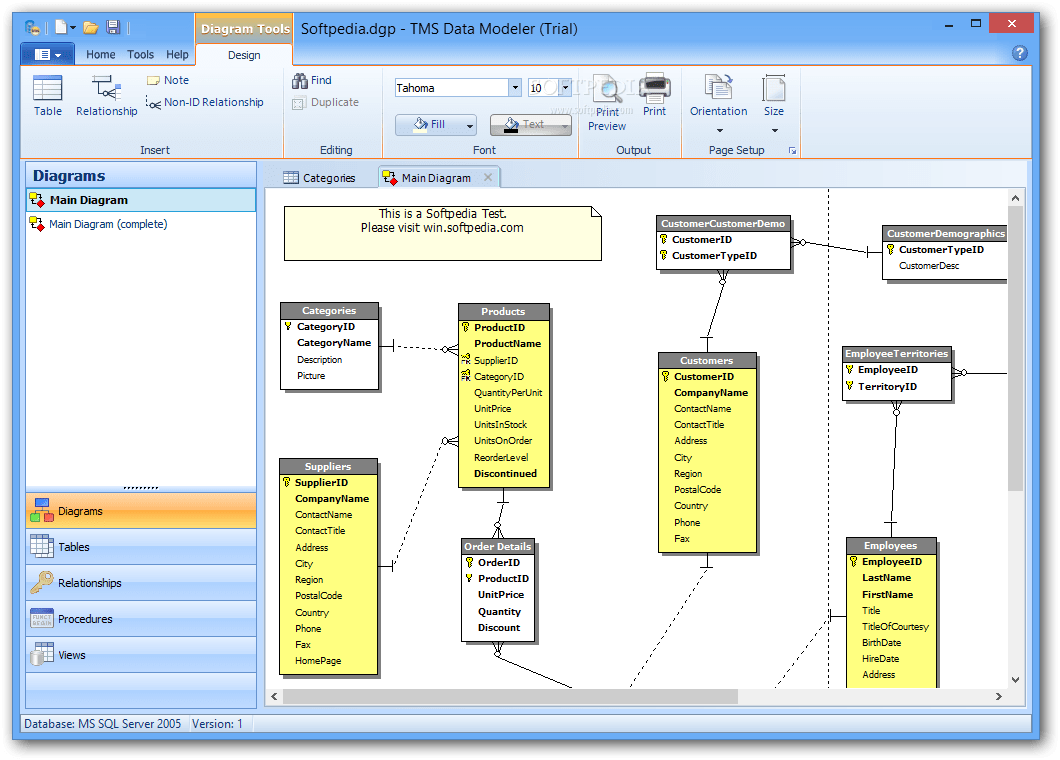Select the Relationship insert tool

[106, 95]
